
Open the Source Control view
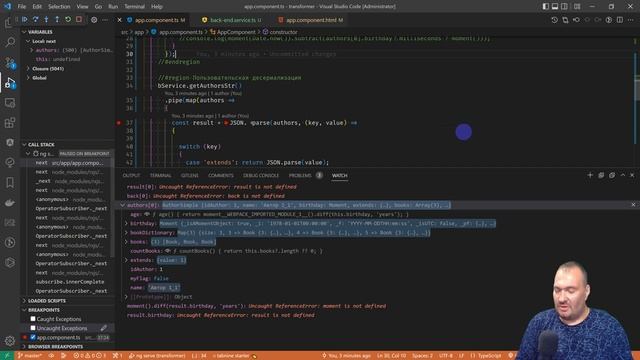tap(10, 62)
